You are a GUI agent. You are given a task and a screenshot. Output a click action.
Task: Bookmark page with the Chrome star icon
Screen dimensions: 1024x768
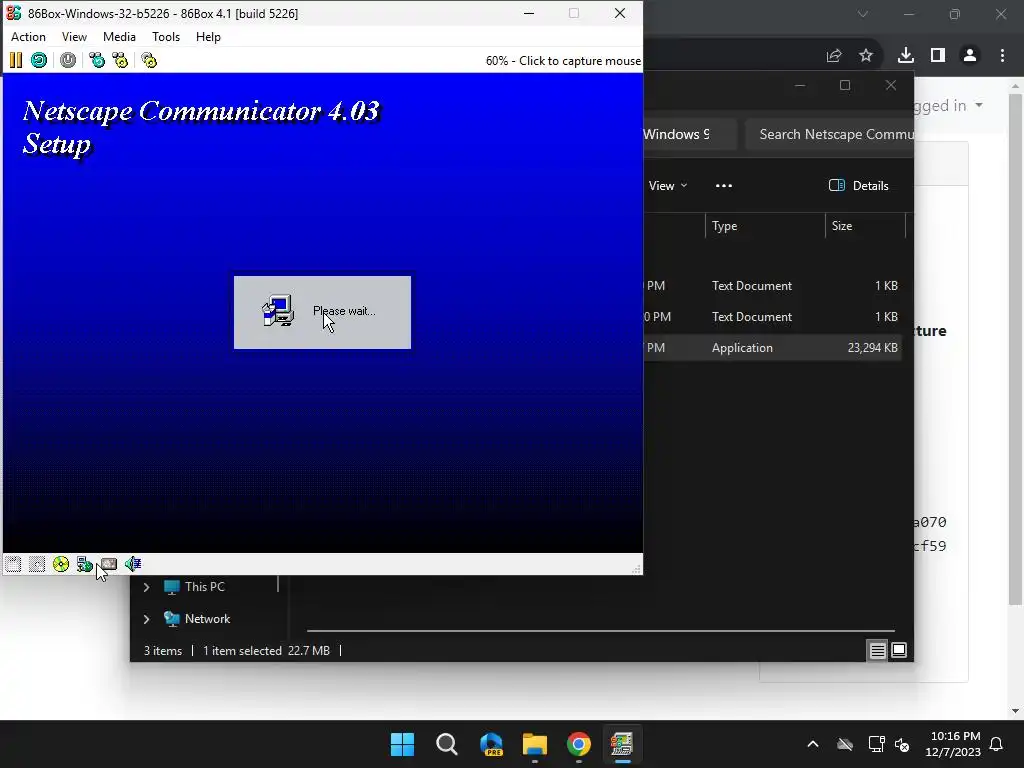(866, 56)
